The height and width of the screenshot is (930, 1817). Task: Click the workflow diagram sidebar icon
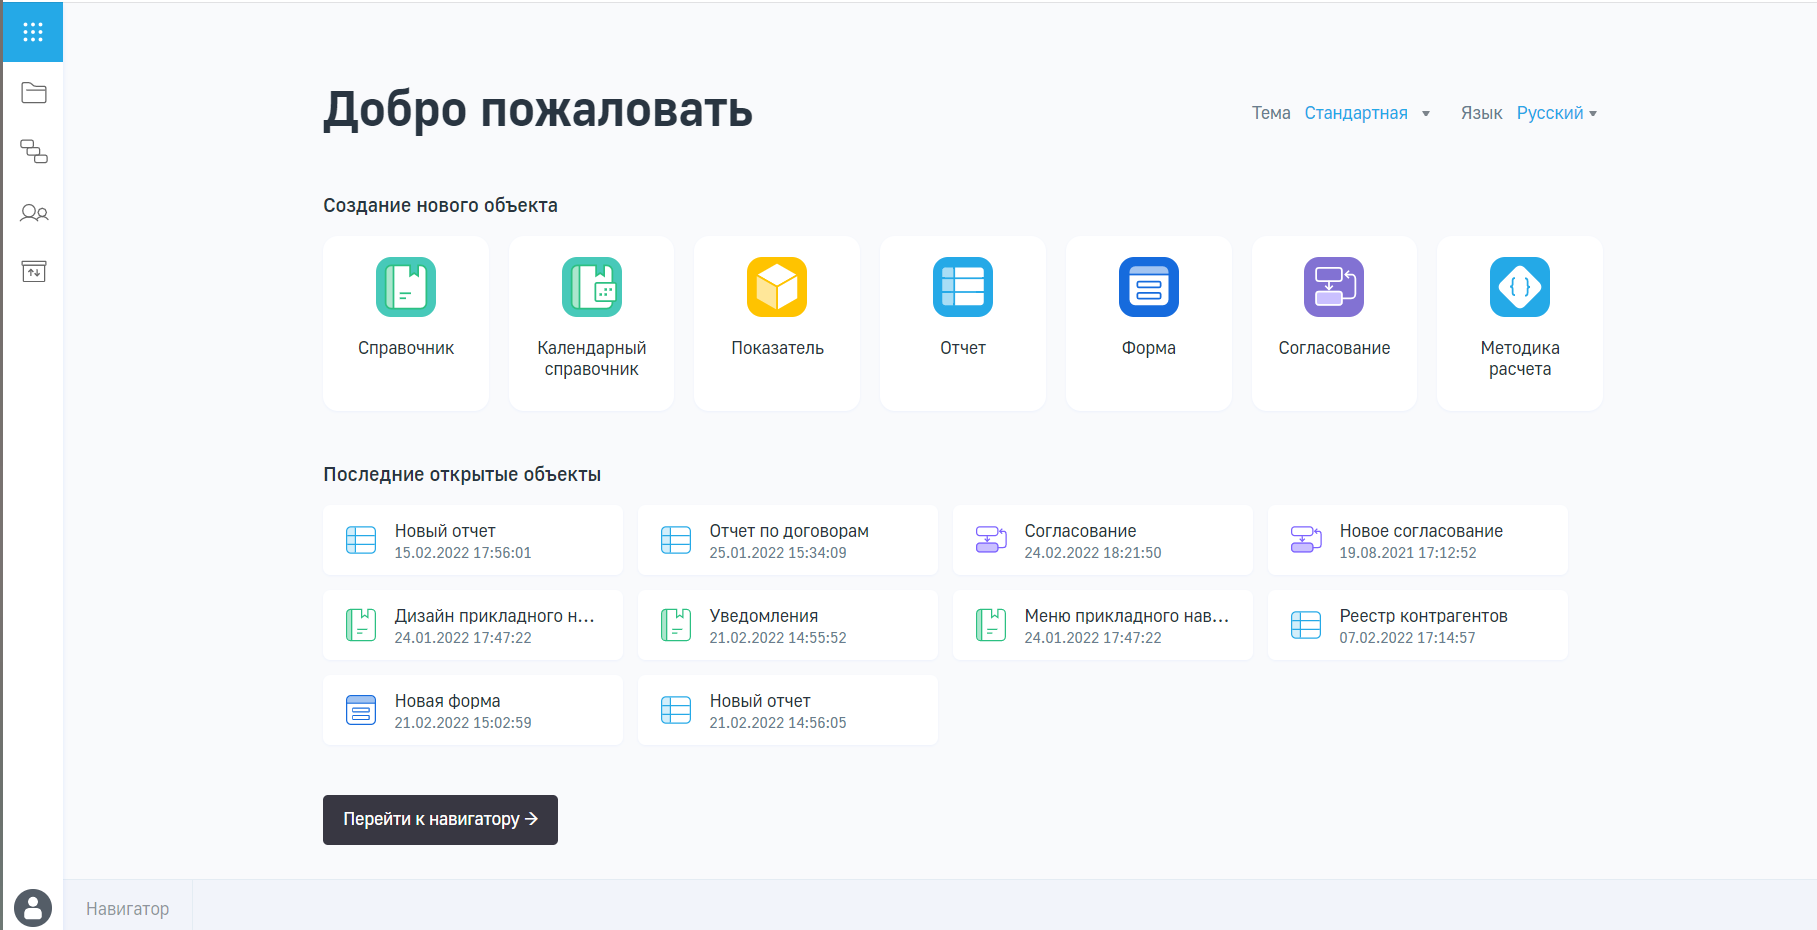tap(34, 152)
